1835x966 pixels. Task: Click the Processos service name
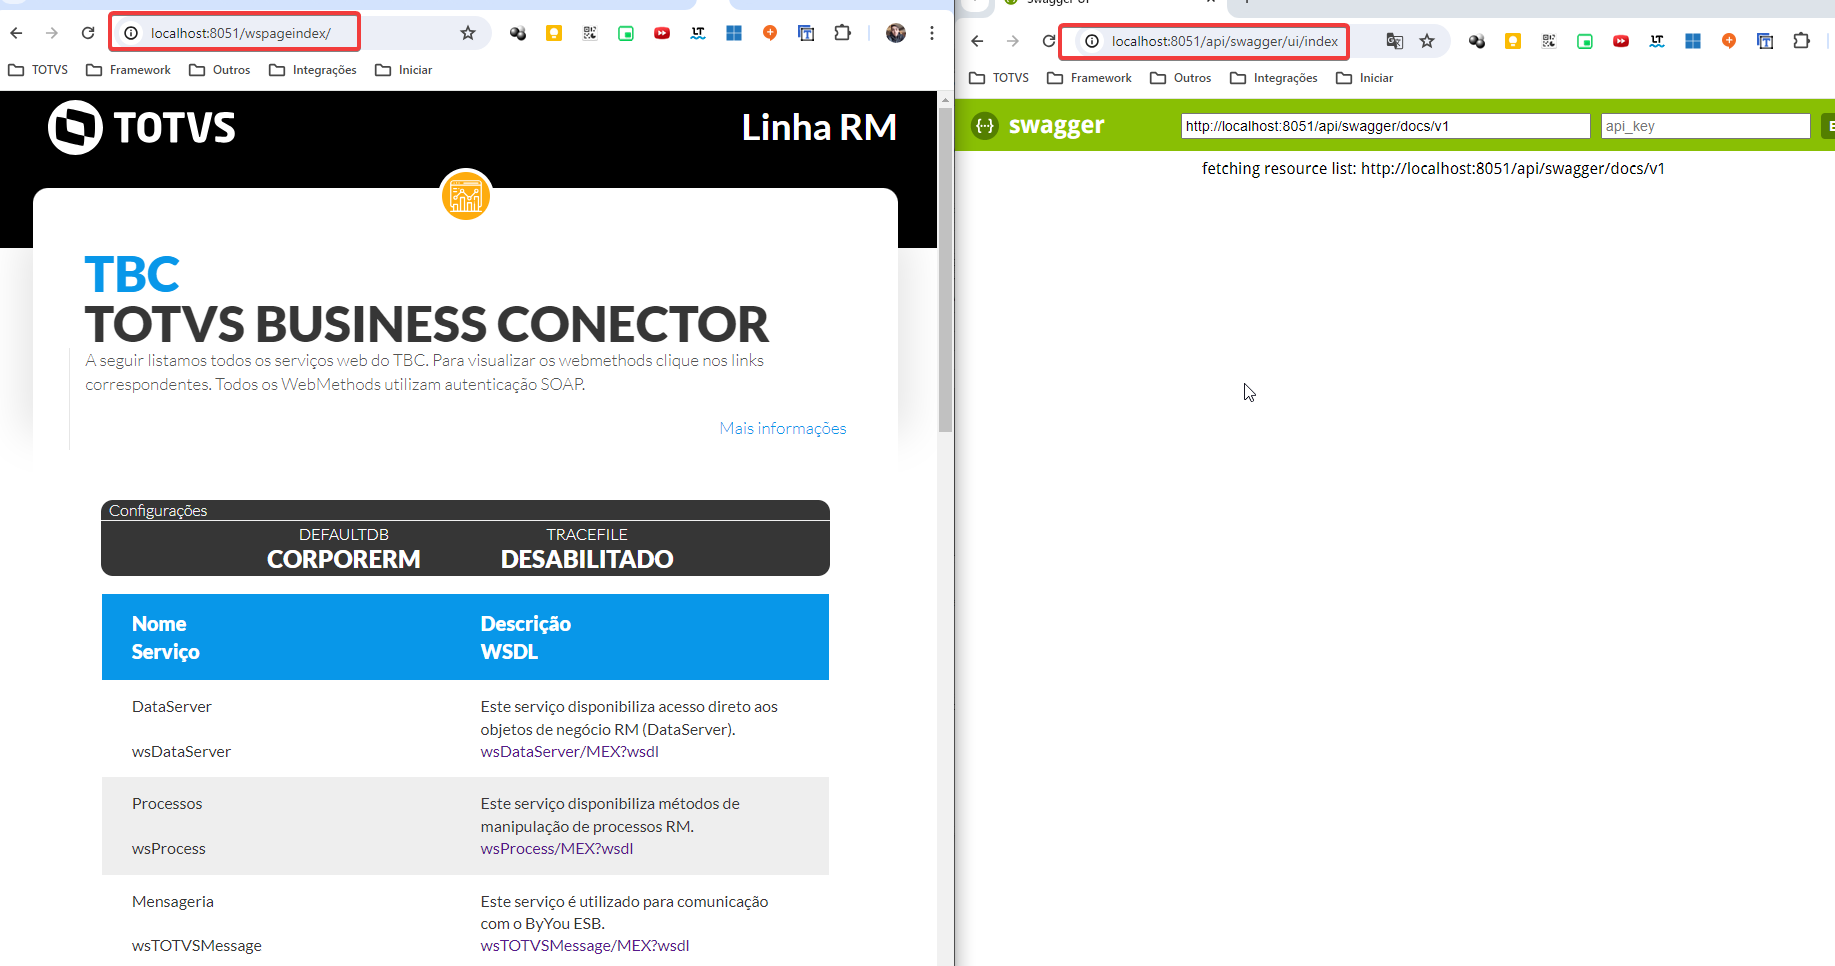pyautogui.click(x=167, y=804)
